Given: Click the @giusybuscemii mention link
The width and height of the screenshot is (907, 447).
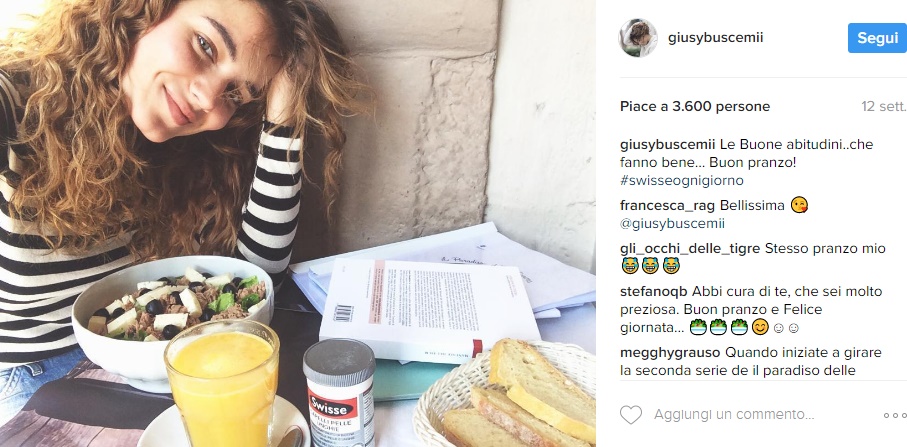Looking at the screenshot, I should tap(672, 224).
